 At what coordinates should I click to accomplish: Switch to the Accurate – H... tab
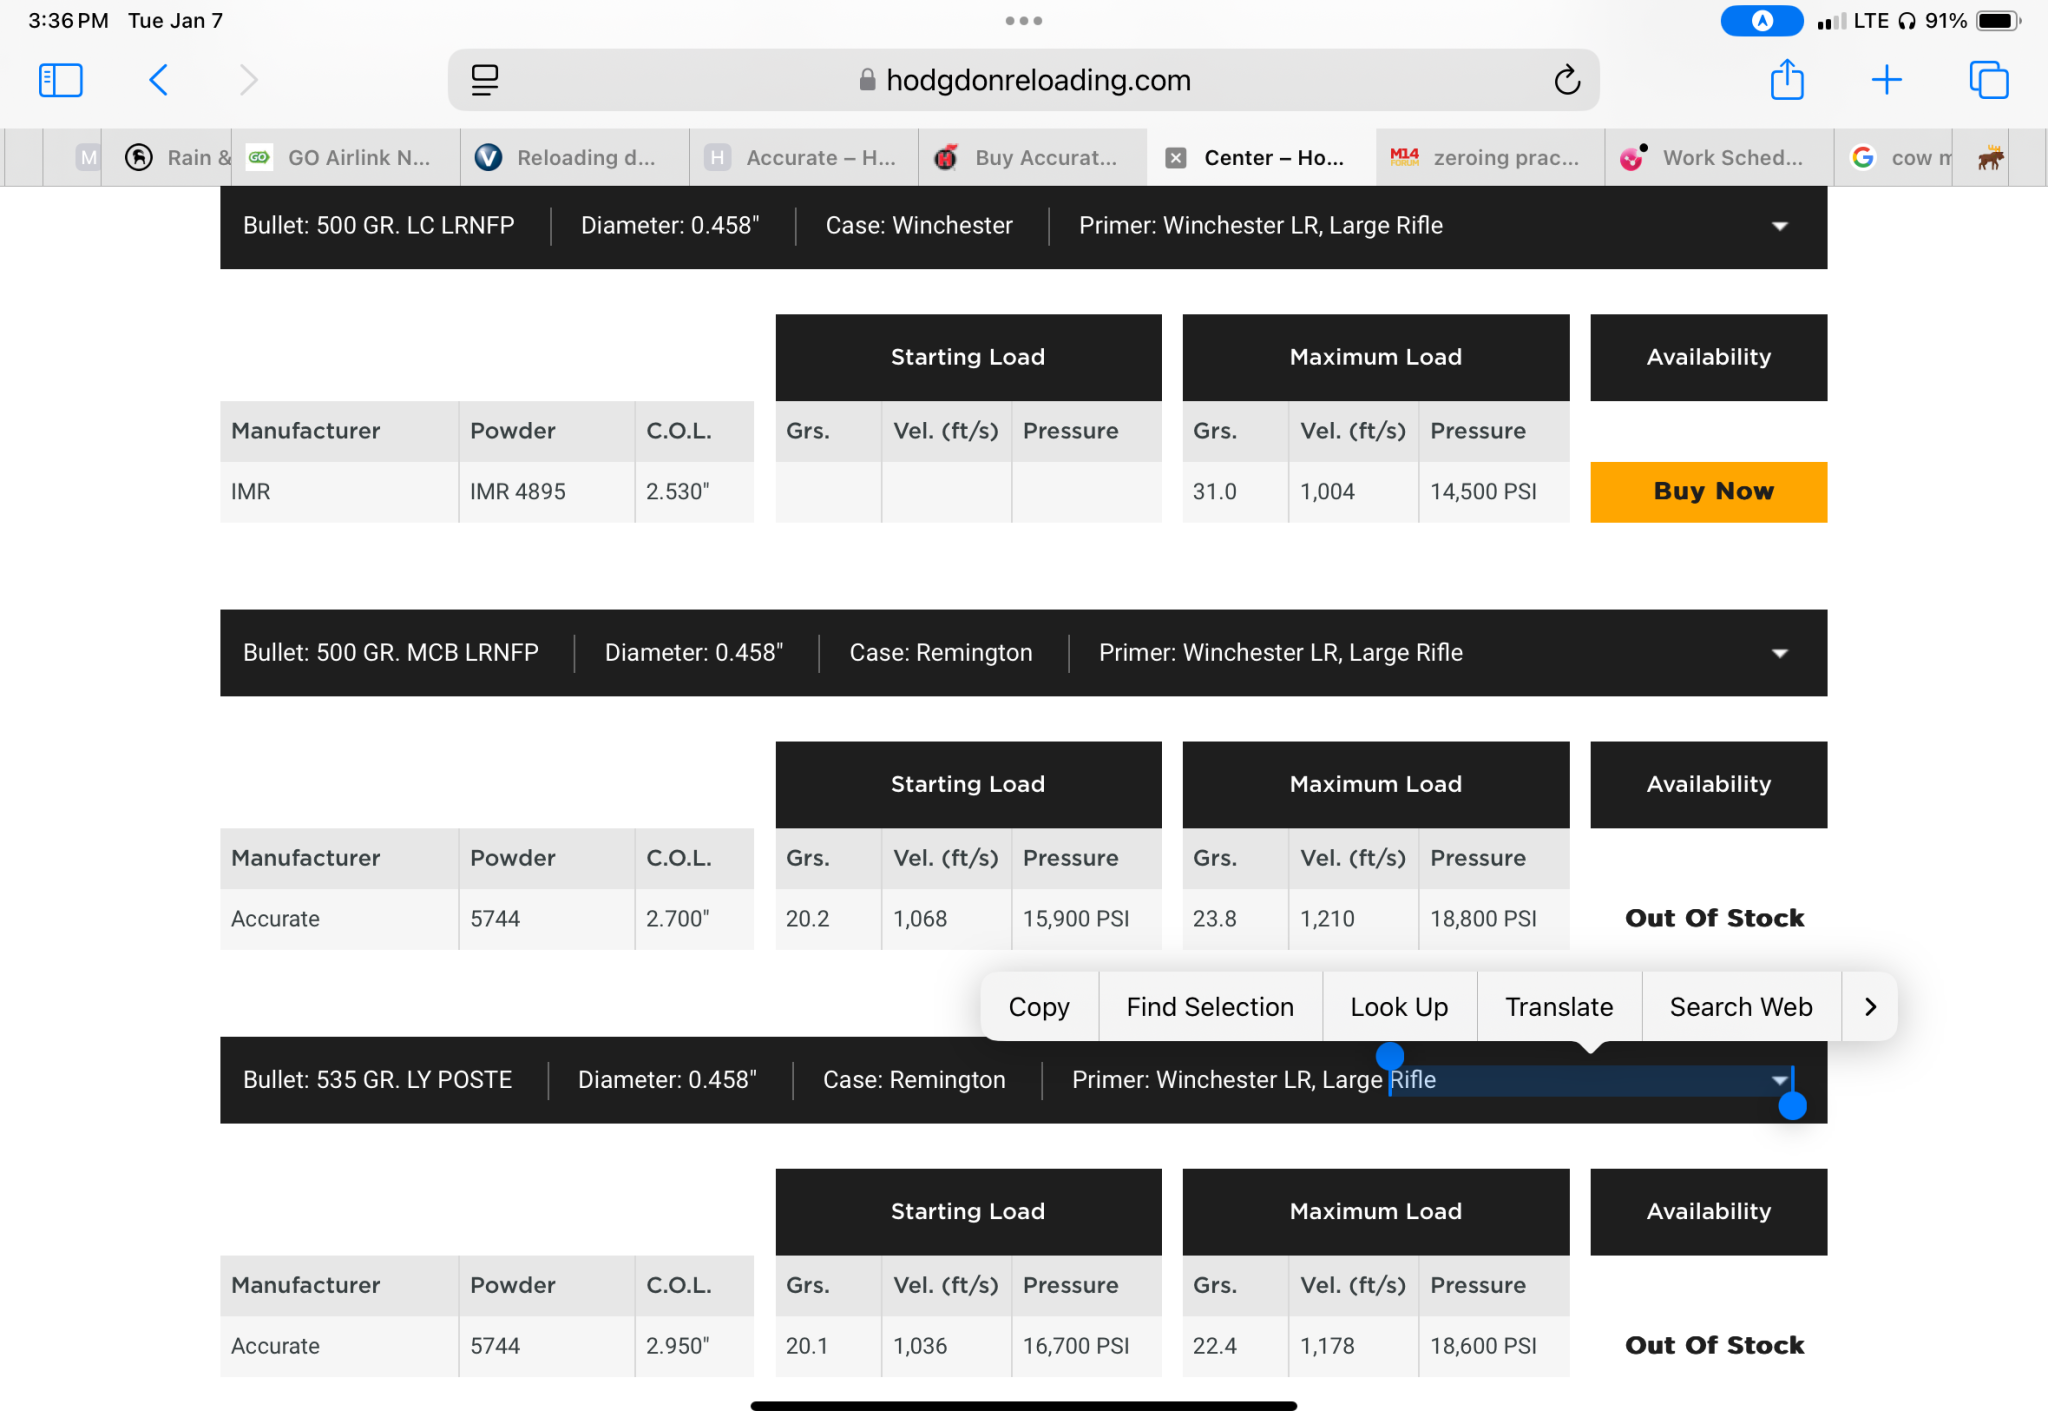(804, 158)
